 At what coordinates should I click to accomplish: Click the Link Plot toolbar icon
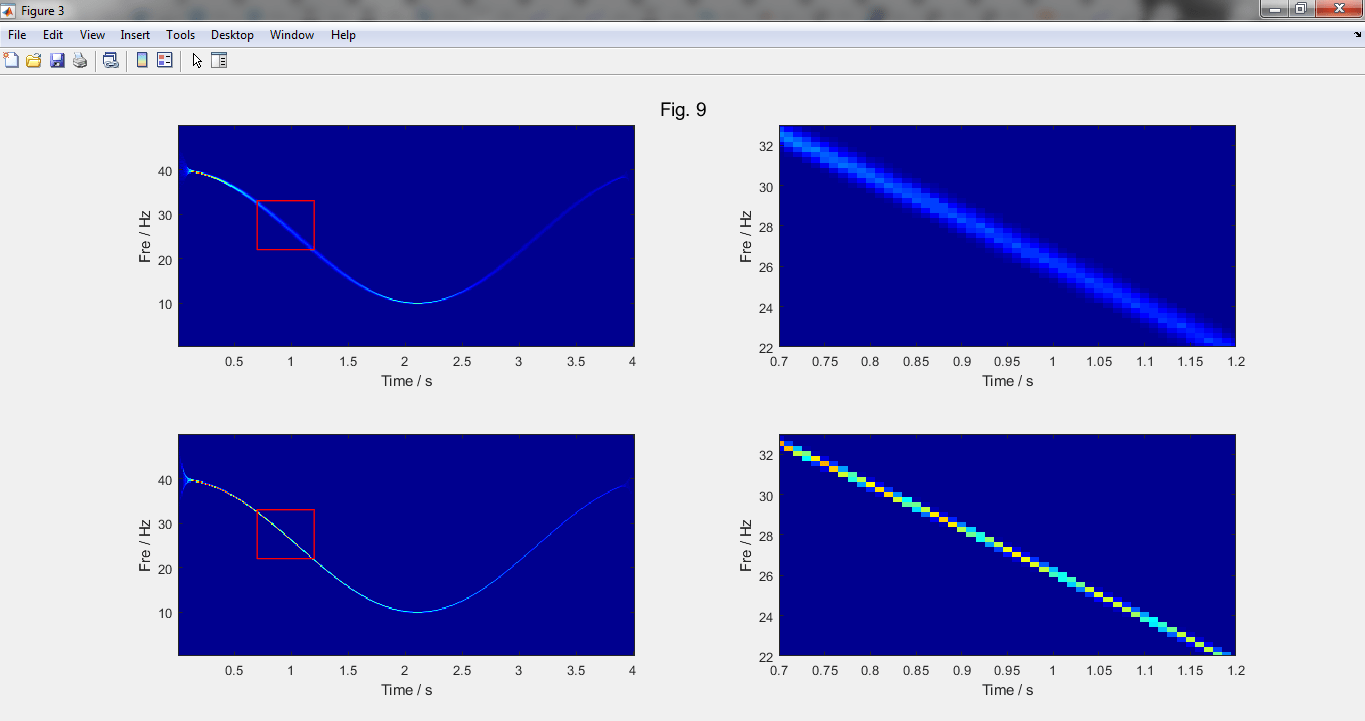coord(111,61)
